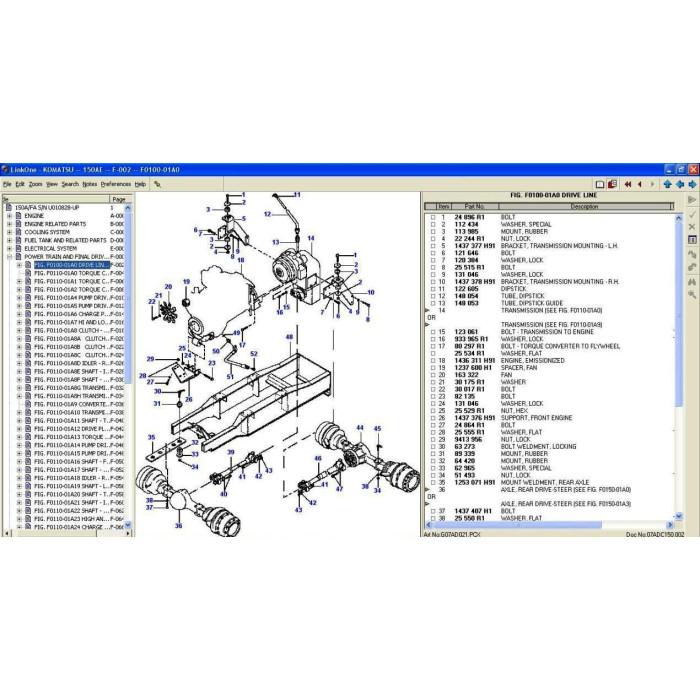Tick checkbox for item 35 MOUNT WELDMENT, REAR AXLE
The height and width of the screenshot is (700, 700).
point(433,483)
